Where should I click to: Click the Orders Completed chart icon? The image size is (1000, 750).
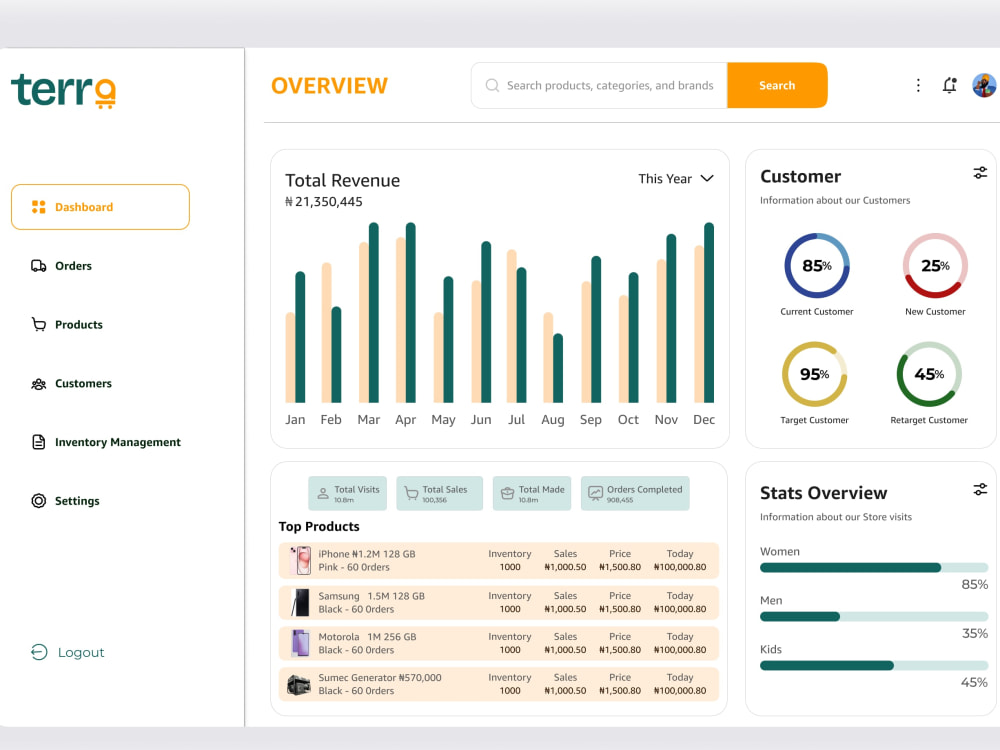click(595, 493)
